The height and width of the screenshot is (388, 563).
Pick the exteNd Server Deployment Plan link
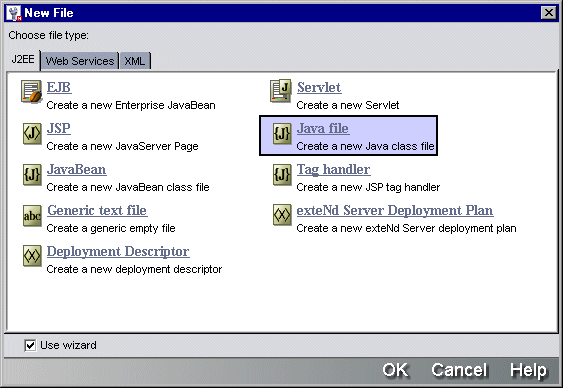coord(395,210)
